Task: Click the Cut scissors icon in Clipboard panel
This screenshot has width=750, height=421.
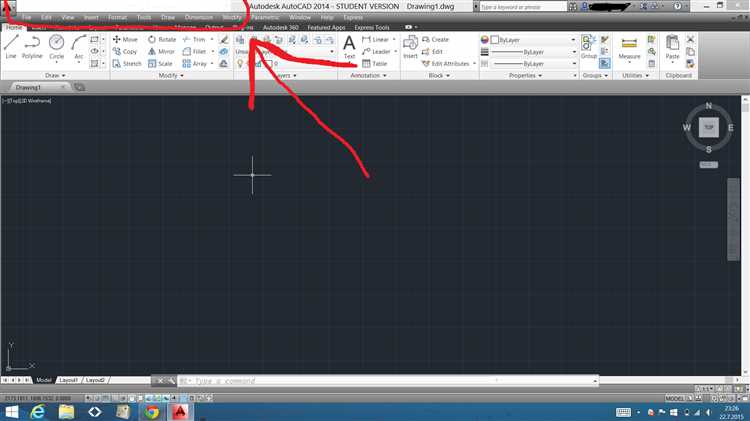Action: click(x=690, y=39)
